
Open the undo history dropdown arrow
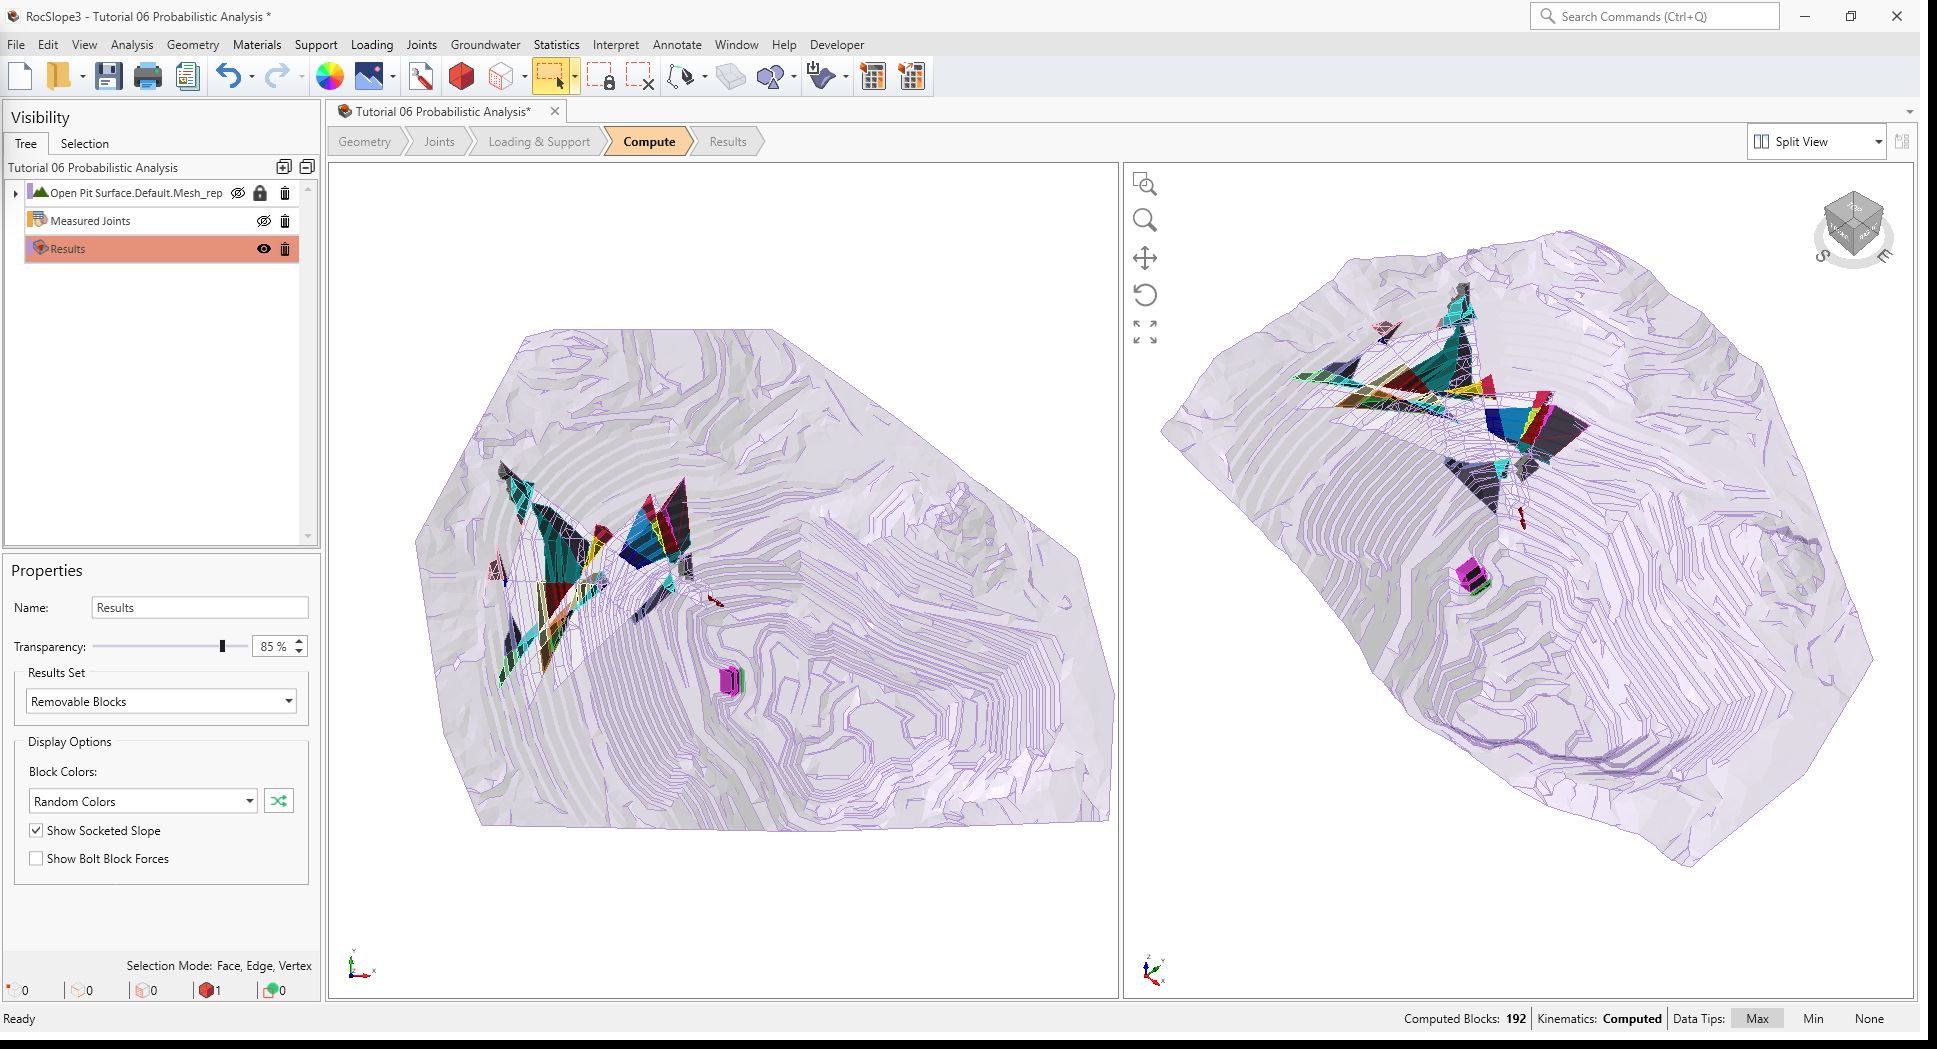(x=252, y=77)
